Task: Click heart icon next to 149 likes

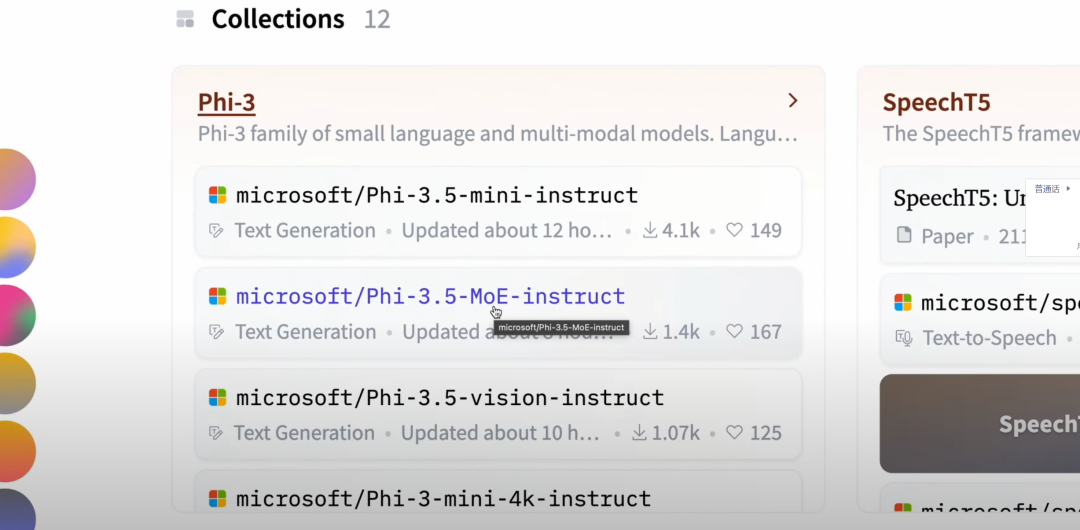Action: [x=735, y=230]
